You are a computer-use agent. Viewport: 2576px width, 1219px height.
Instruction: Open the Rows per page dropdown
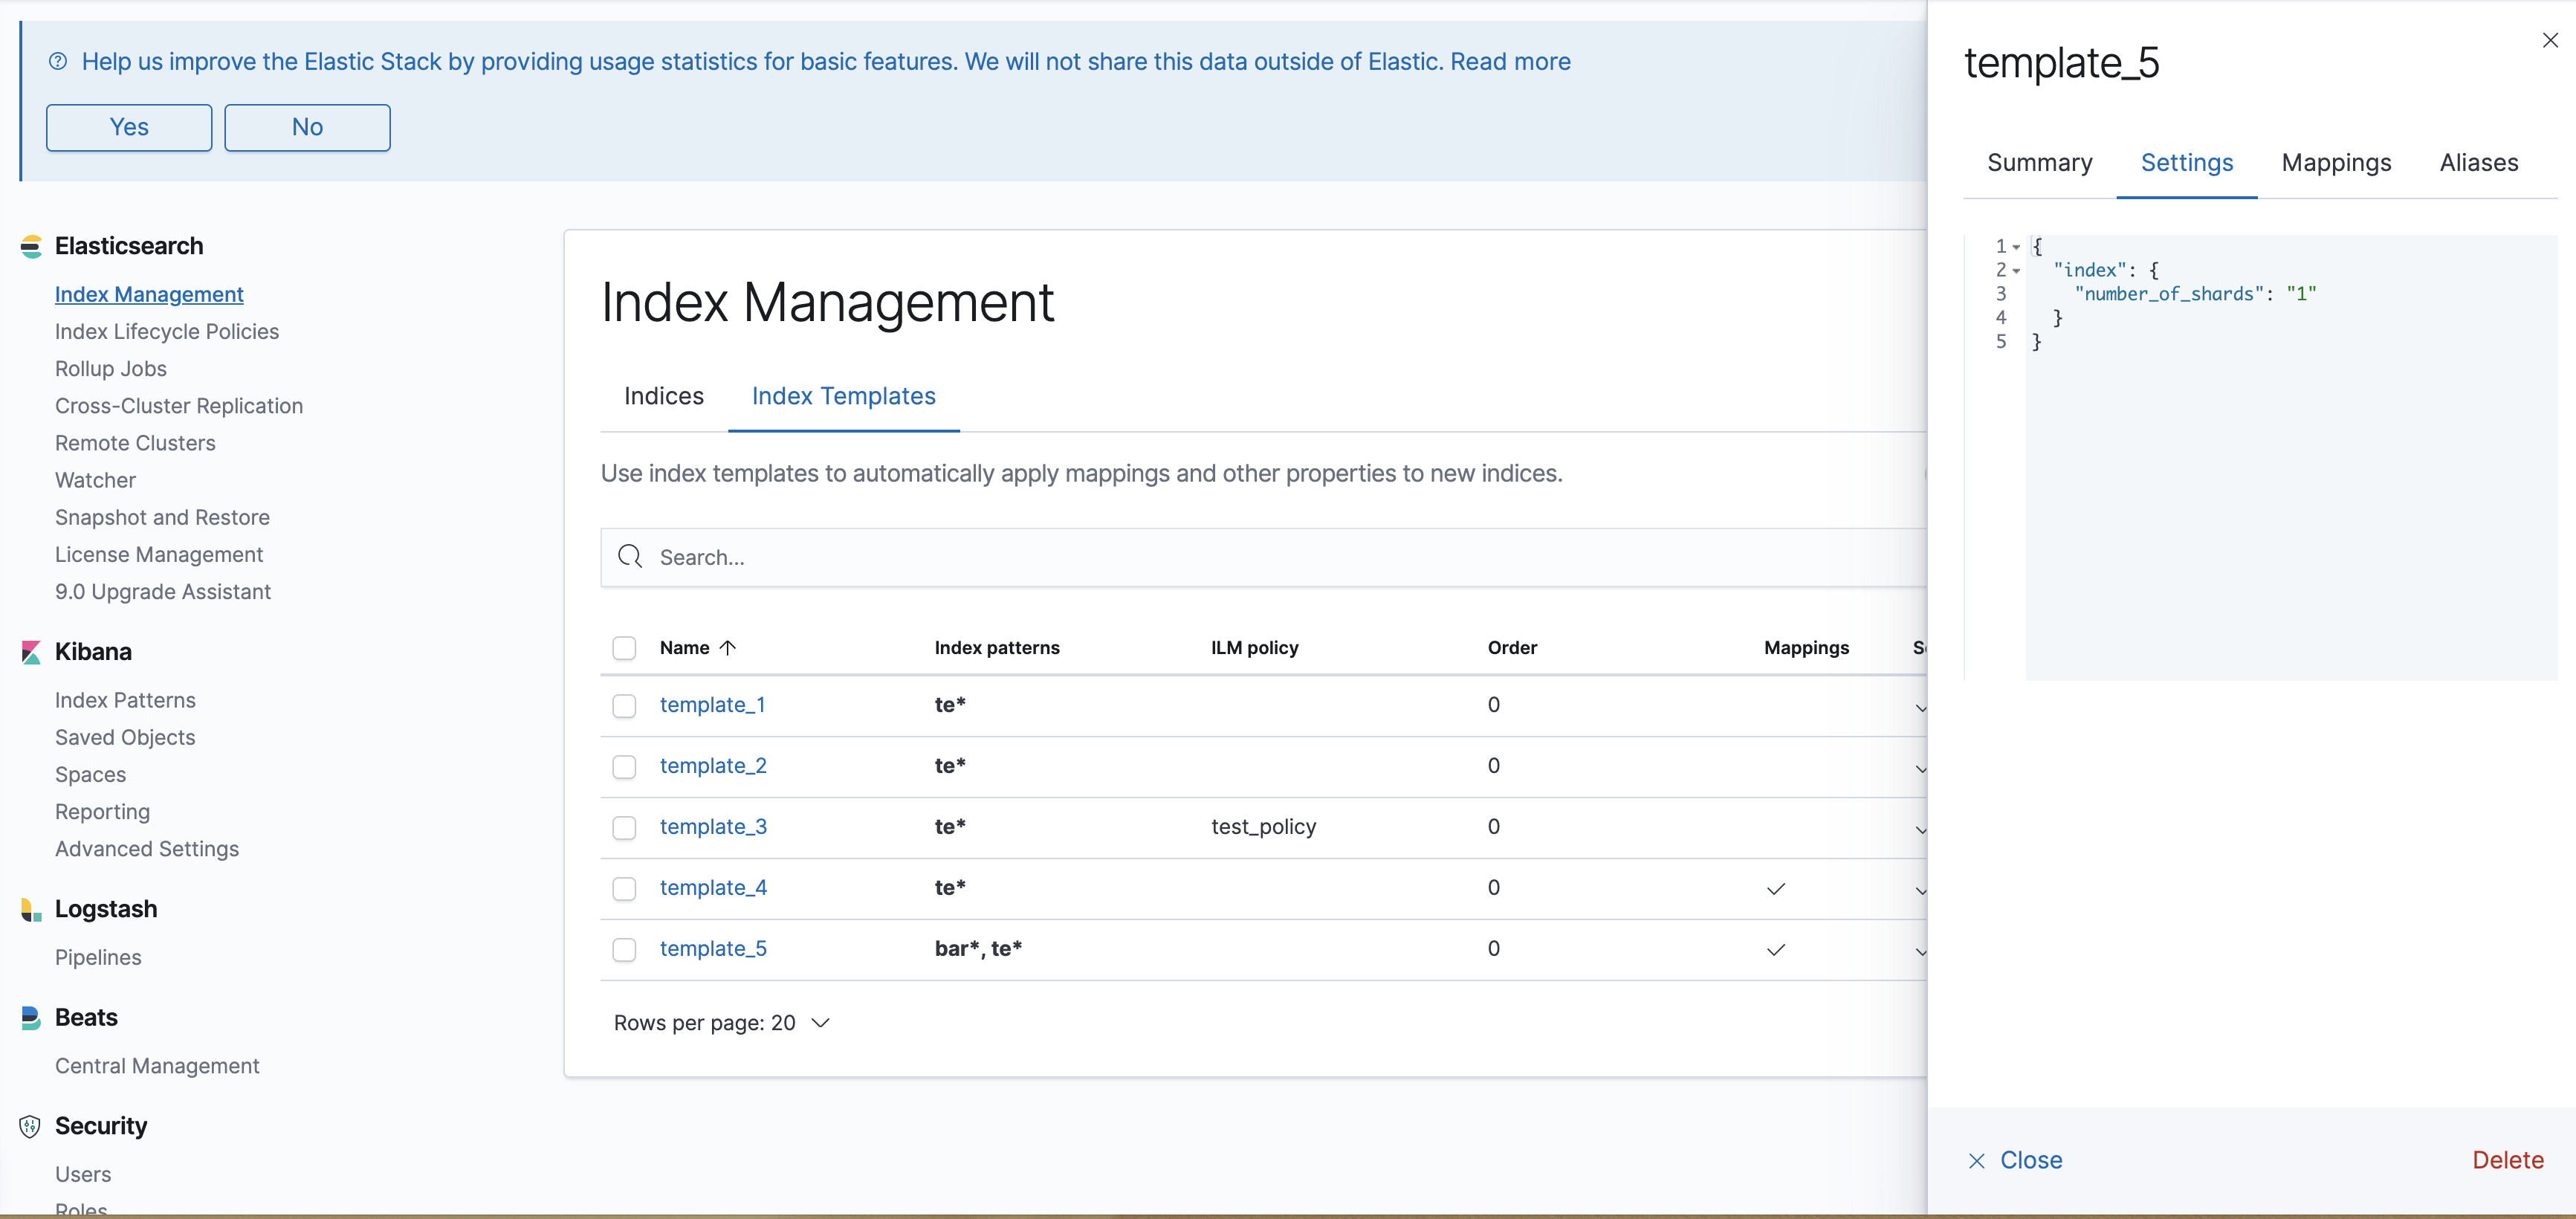722,1023
